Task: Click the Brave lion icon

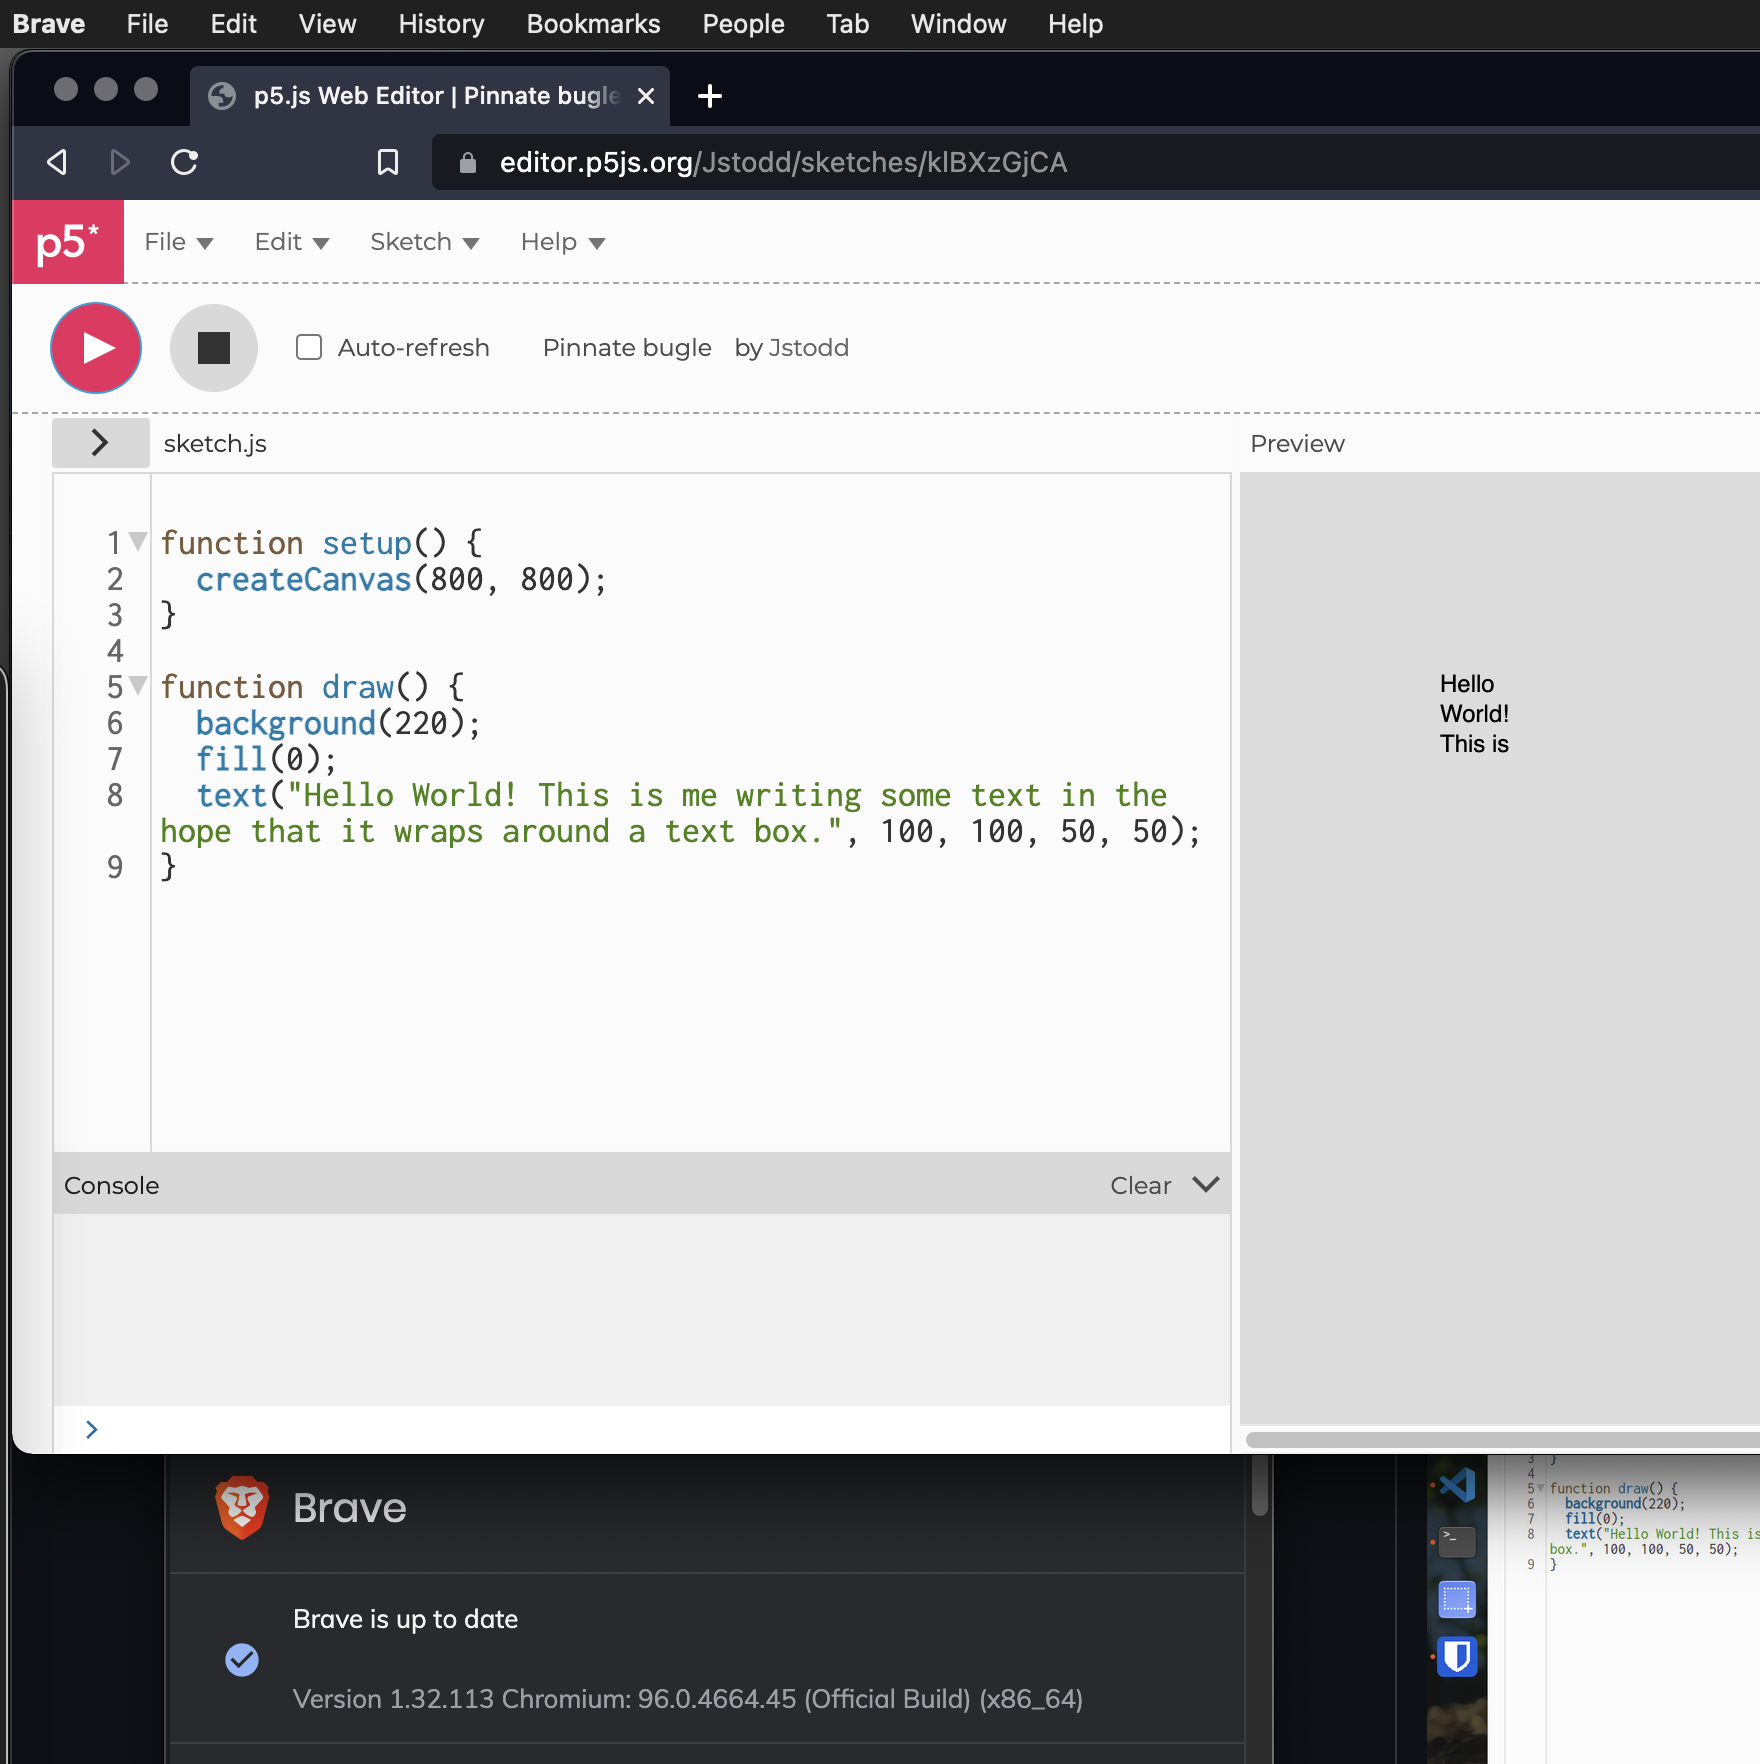Action: 241,1508
